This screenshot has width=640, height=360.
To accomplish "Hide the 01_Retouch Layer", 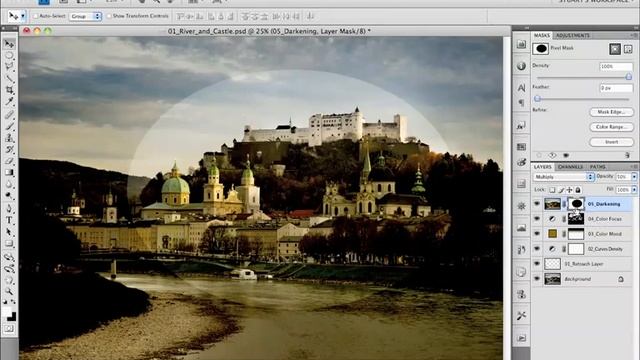I will tap(537, 264).
